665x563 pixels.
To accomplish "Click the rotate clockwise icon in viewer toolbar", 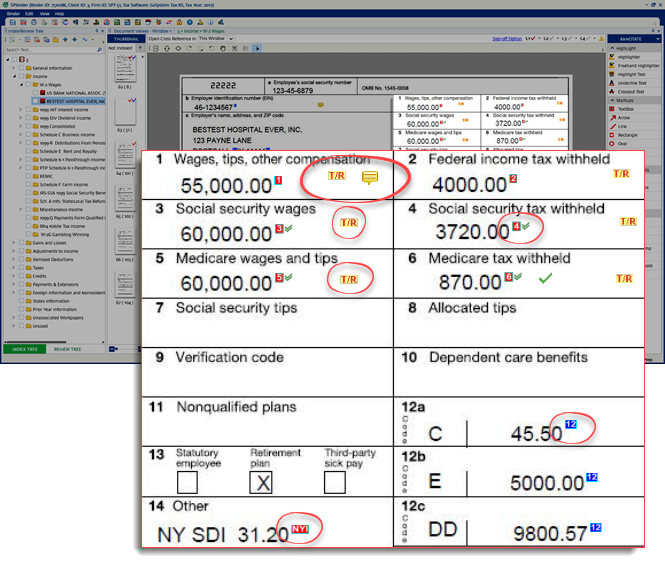I will coord(189,48).
